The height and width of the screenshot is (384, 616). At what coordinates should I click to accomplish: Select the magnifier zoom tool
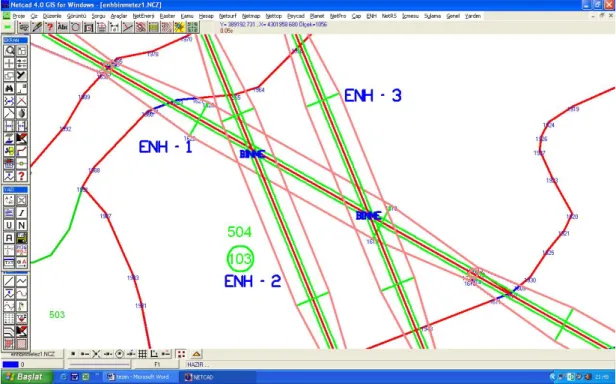coord(9,50)
